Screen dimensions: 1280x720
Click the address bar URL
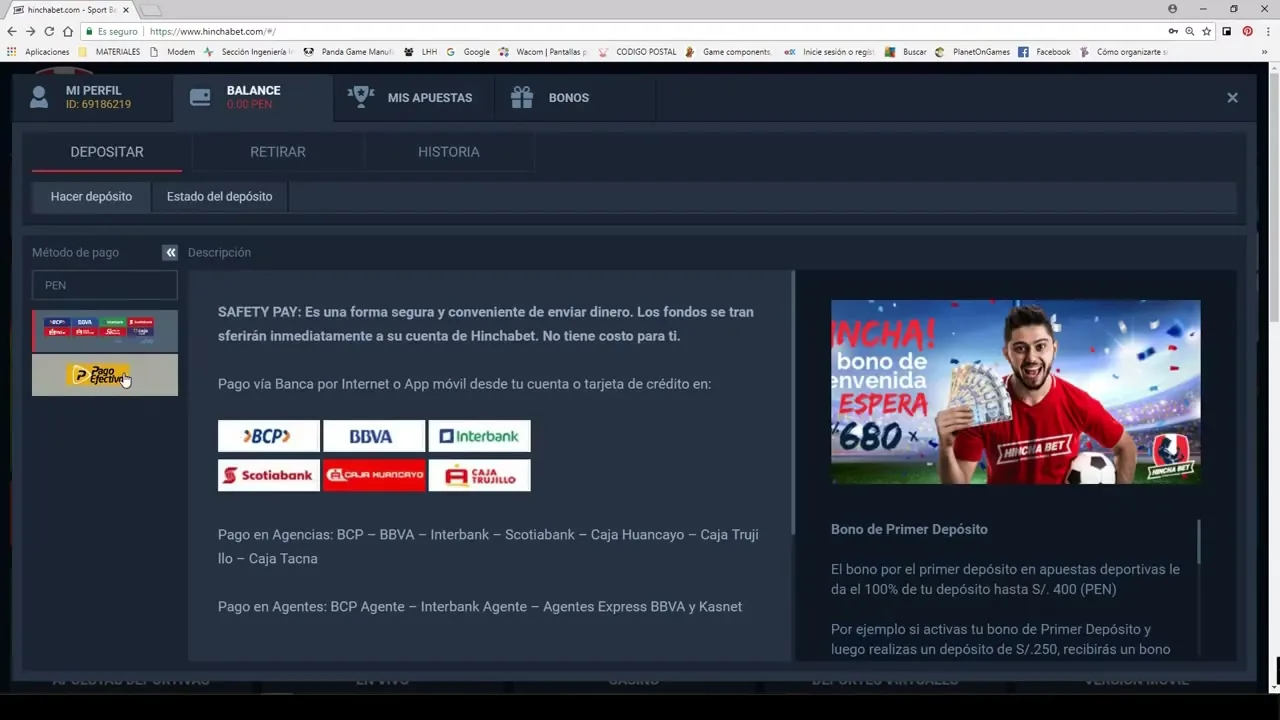tap(212, 31)
